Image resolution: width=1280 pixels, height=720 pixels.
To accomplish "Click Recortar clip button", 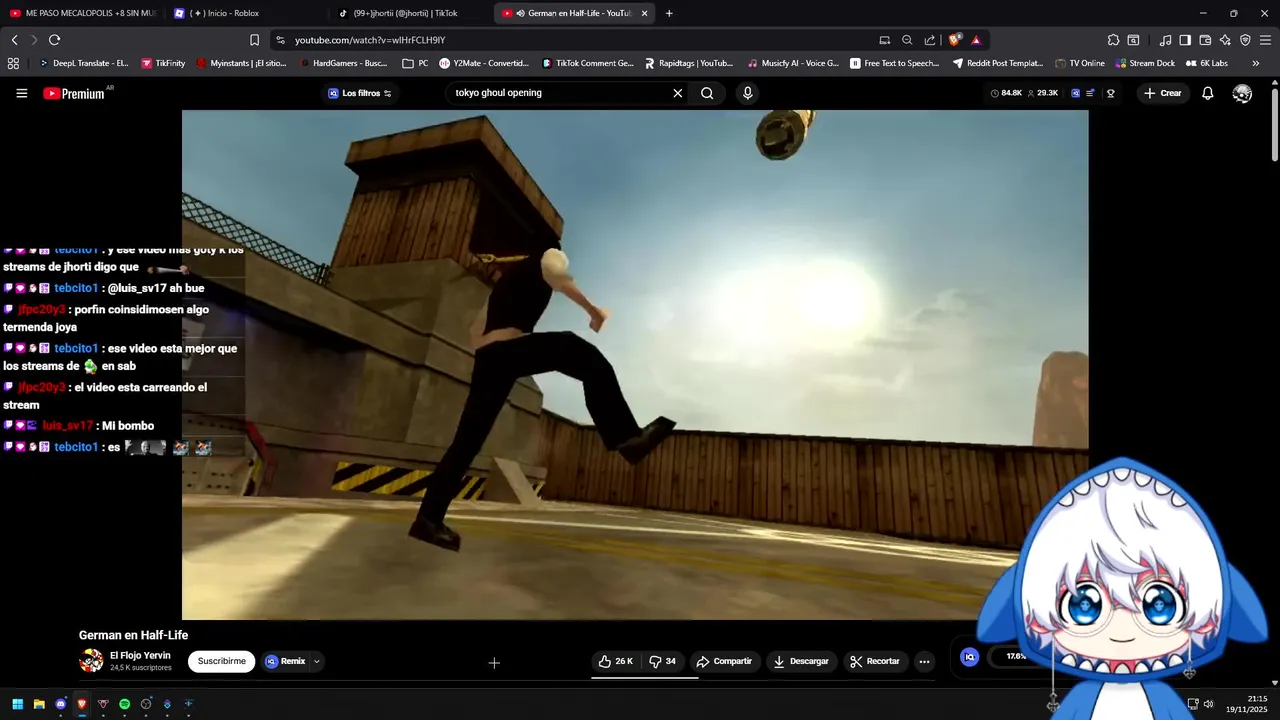I will tap(875, 661).
